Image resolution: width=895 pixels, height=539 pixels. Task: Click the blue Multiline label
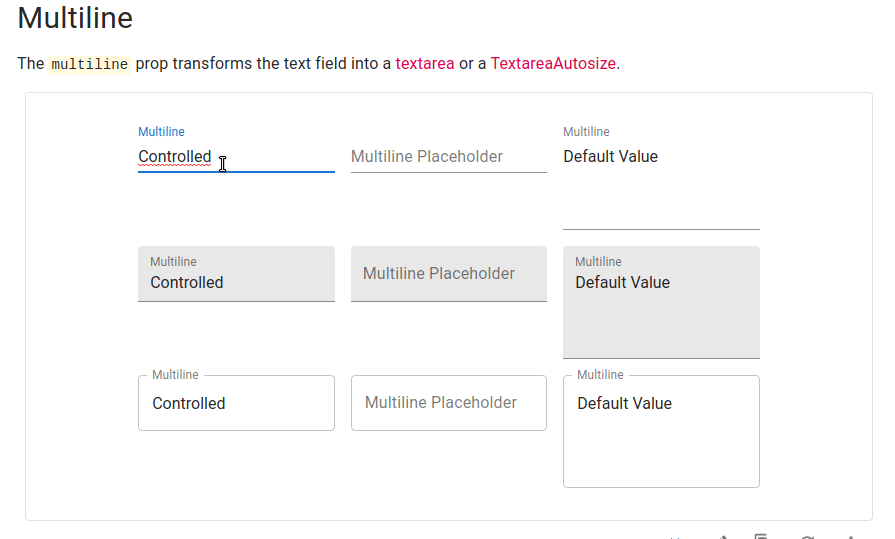[161, 131]
